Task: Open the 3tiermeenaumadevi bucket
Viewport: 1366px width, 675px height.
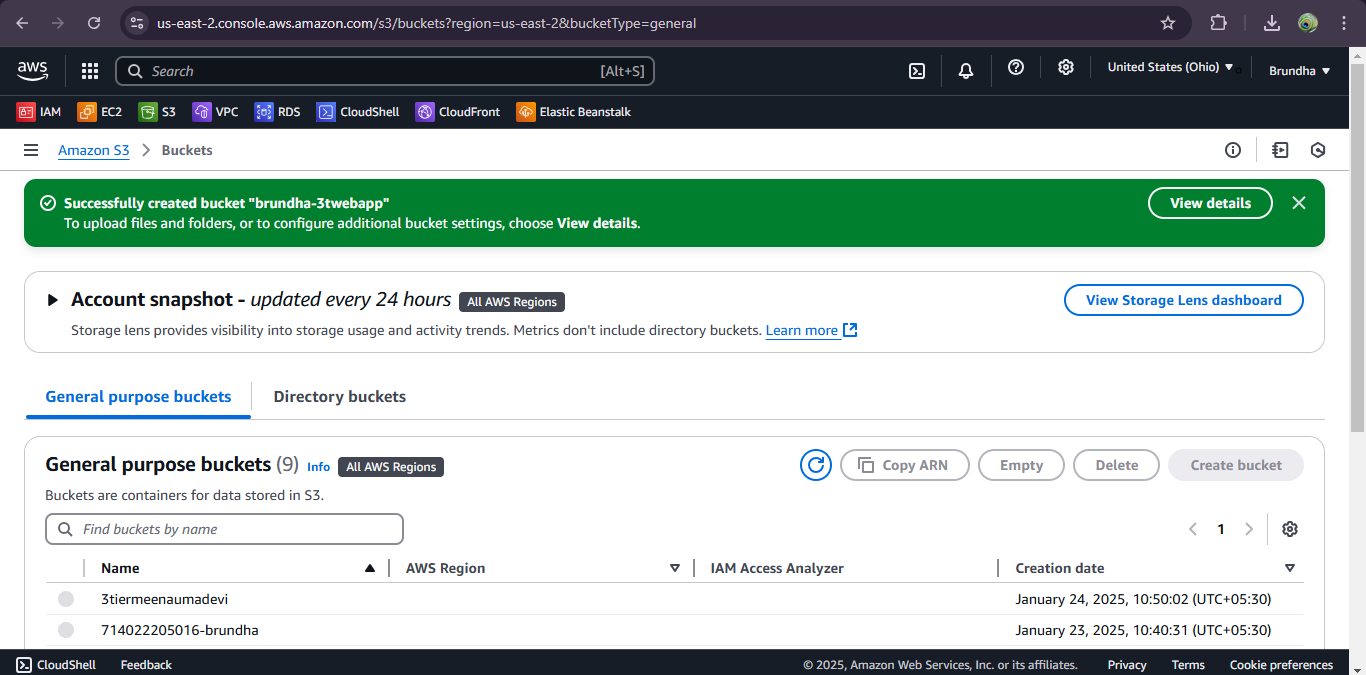Action: point(164,599)
